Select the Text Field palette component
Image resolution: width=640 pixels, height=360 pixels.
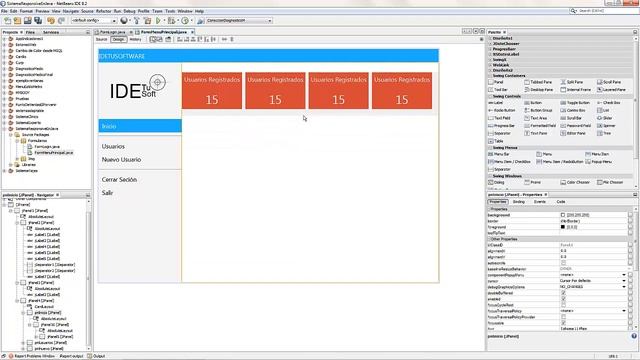(x=499, y=118)
